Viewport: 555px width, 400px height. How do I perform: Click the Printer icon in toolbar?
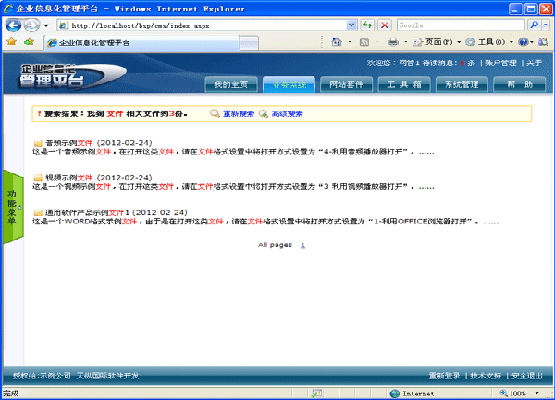393,42
